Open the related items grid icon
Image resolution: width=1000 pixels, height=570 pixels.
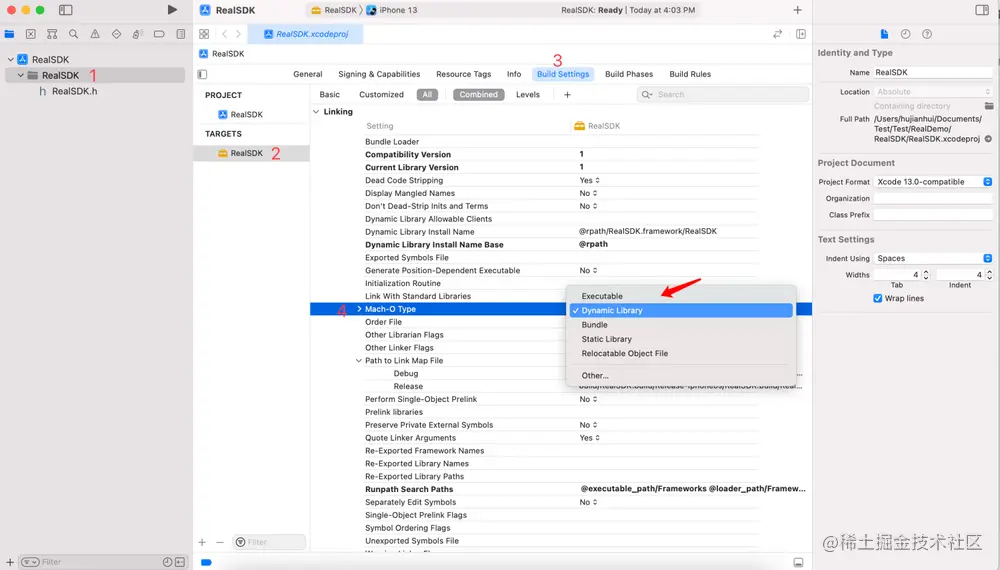[204, 34]
